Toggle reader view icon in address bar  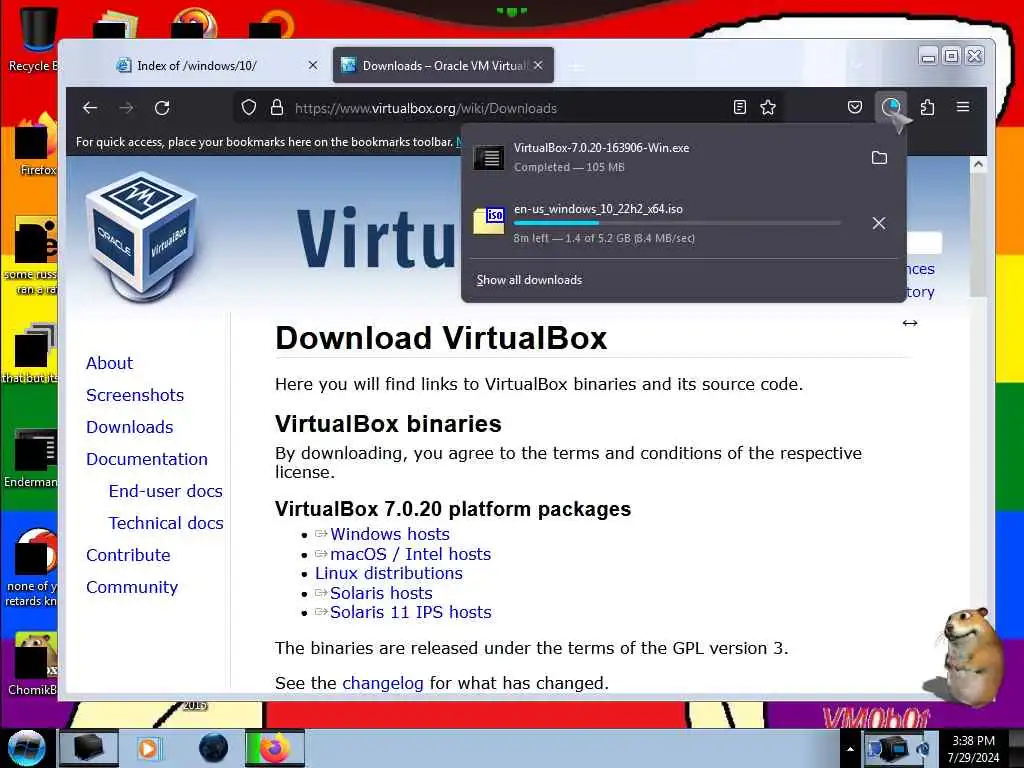(x=739, y=108)
